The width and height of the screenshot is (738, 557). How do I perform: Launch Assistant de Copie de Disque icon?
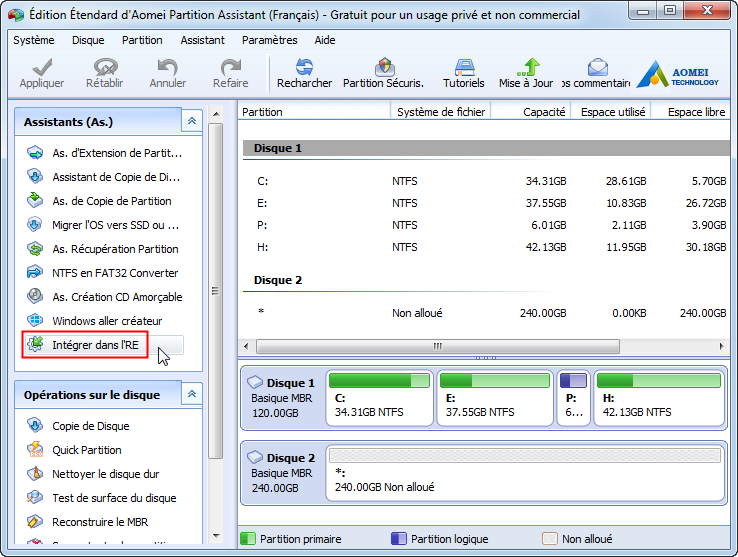(x=35, y=177)
